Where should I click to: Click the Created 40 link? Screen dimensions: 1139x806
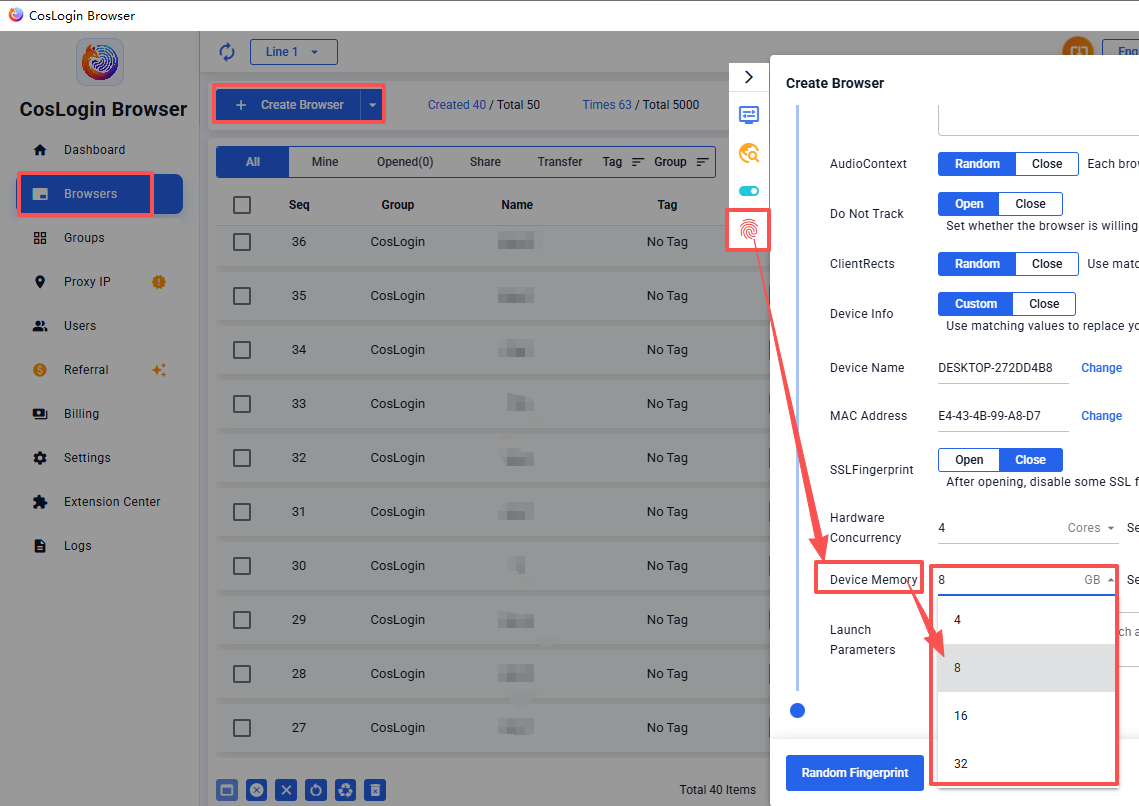point(456,105)
